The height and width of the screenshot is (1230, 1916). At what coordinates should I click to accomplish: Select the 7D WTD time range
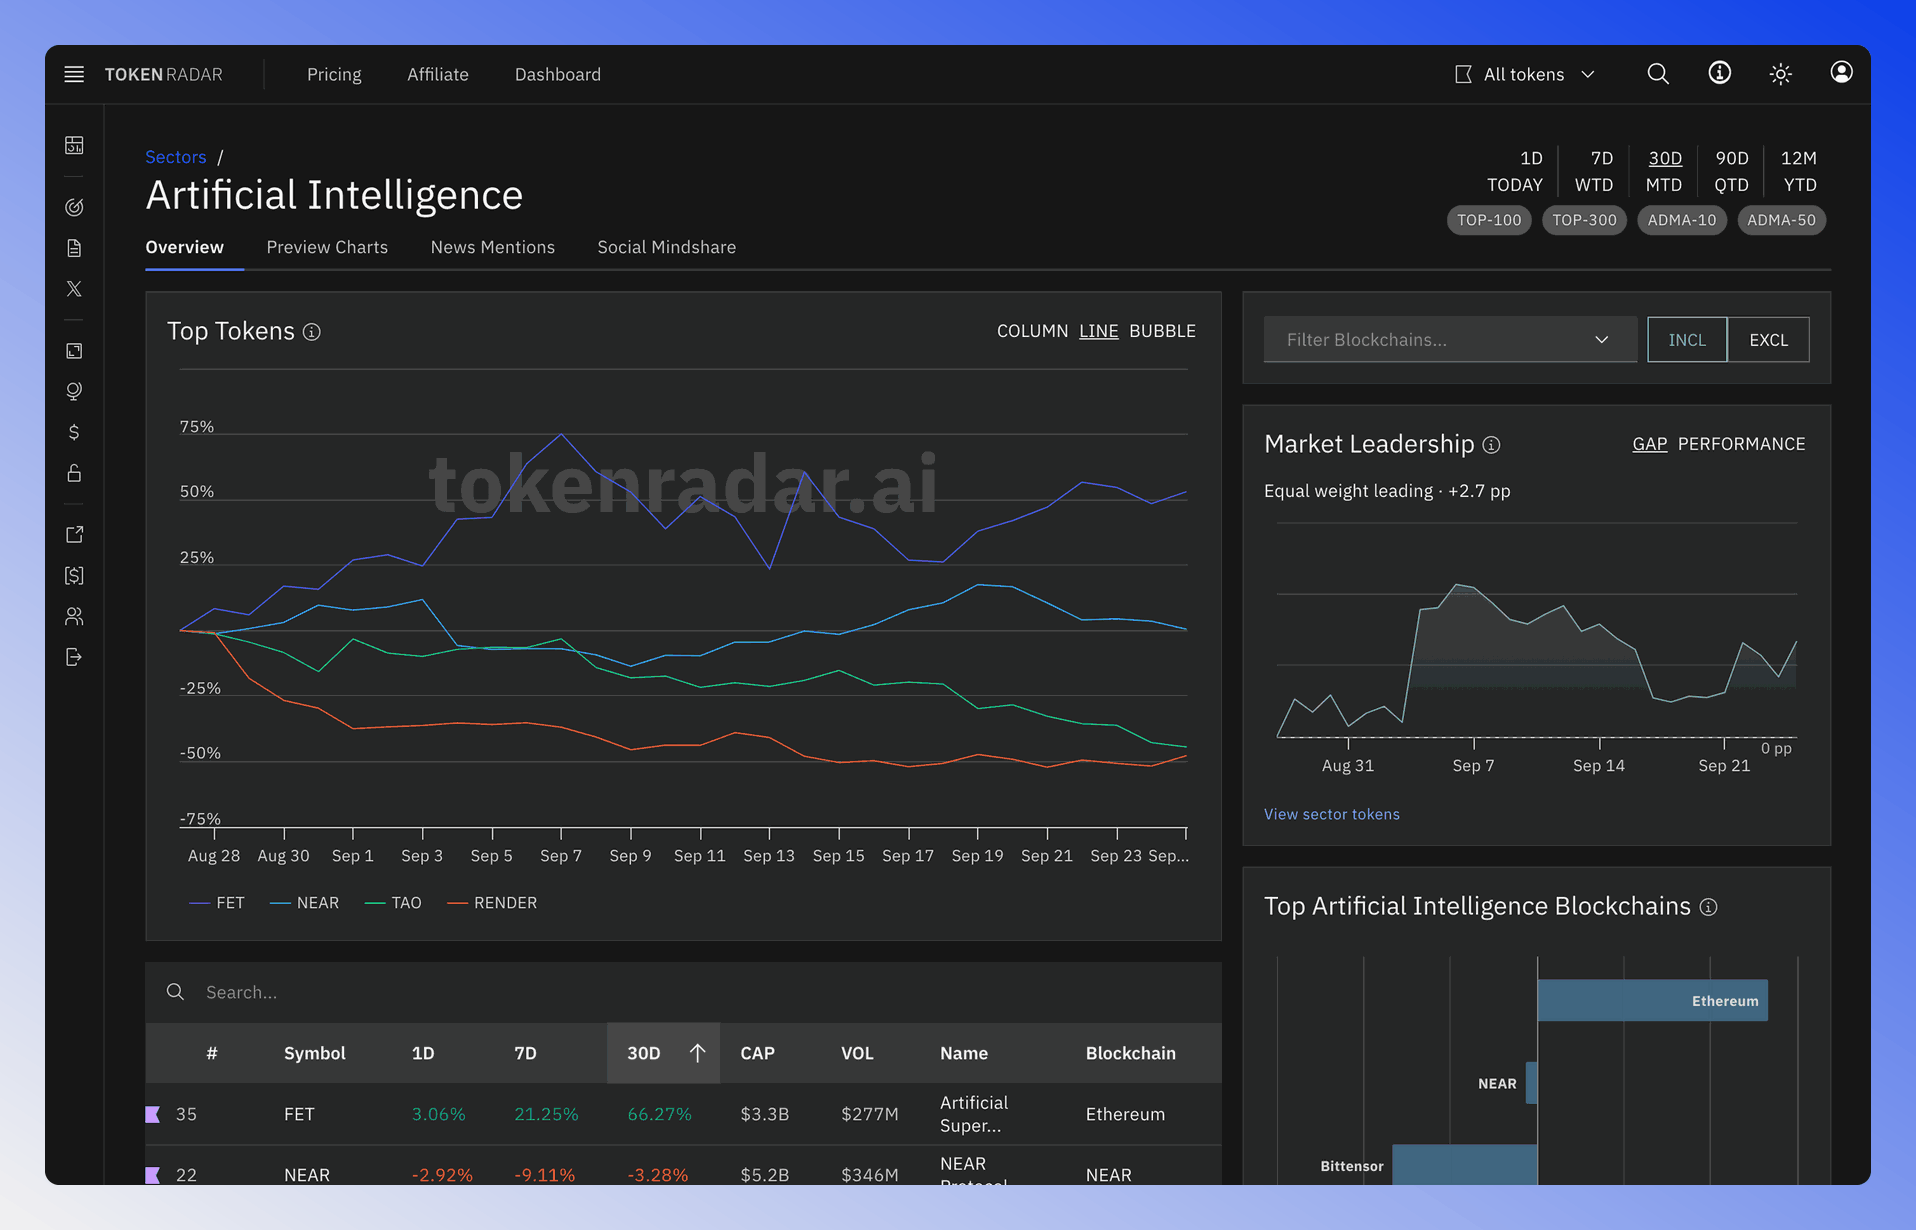pos(1594,171)
